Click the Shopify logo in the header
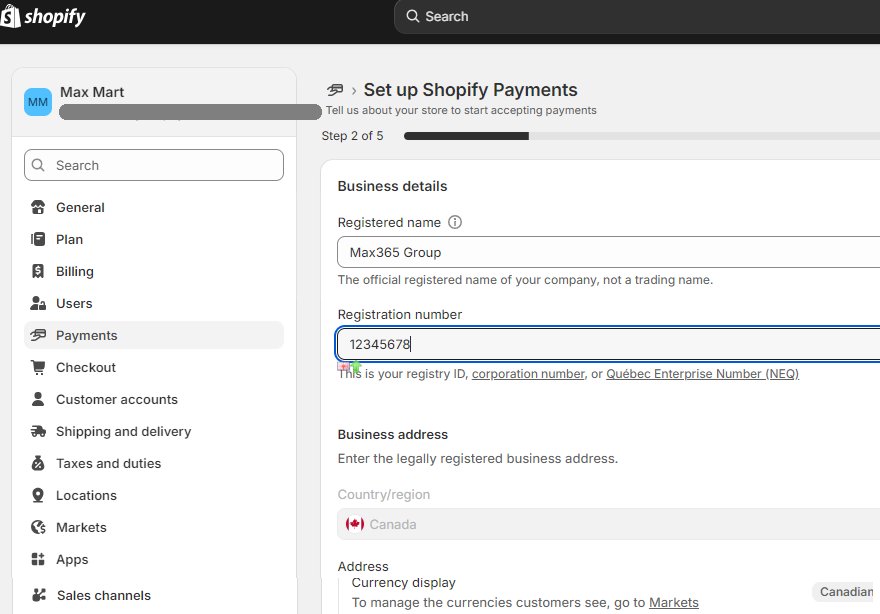 [43, 16]
